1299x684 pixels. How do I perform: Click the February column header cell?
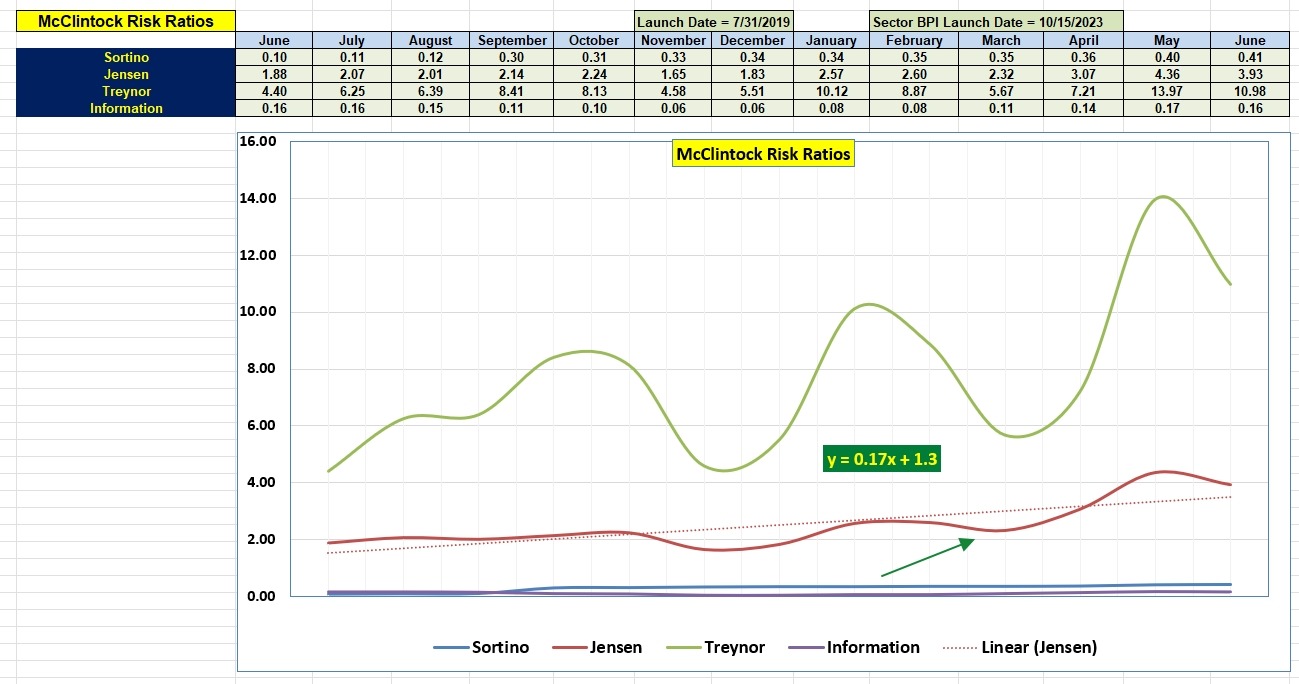point(914,41)
